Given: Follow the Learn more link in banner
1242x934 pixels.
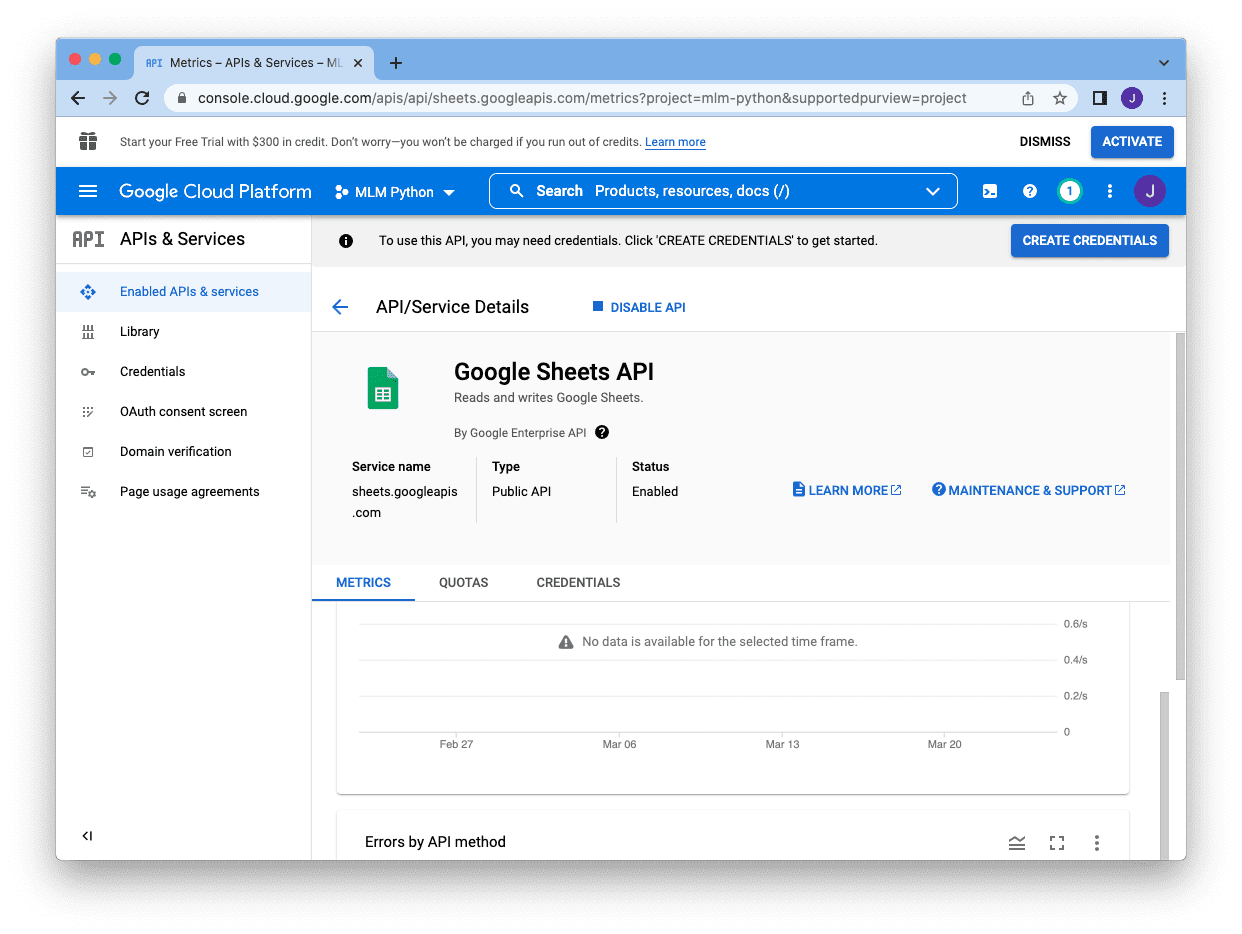Looking at the screenshot, I should click(x=675, y=142).
